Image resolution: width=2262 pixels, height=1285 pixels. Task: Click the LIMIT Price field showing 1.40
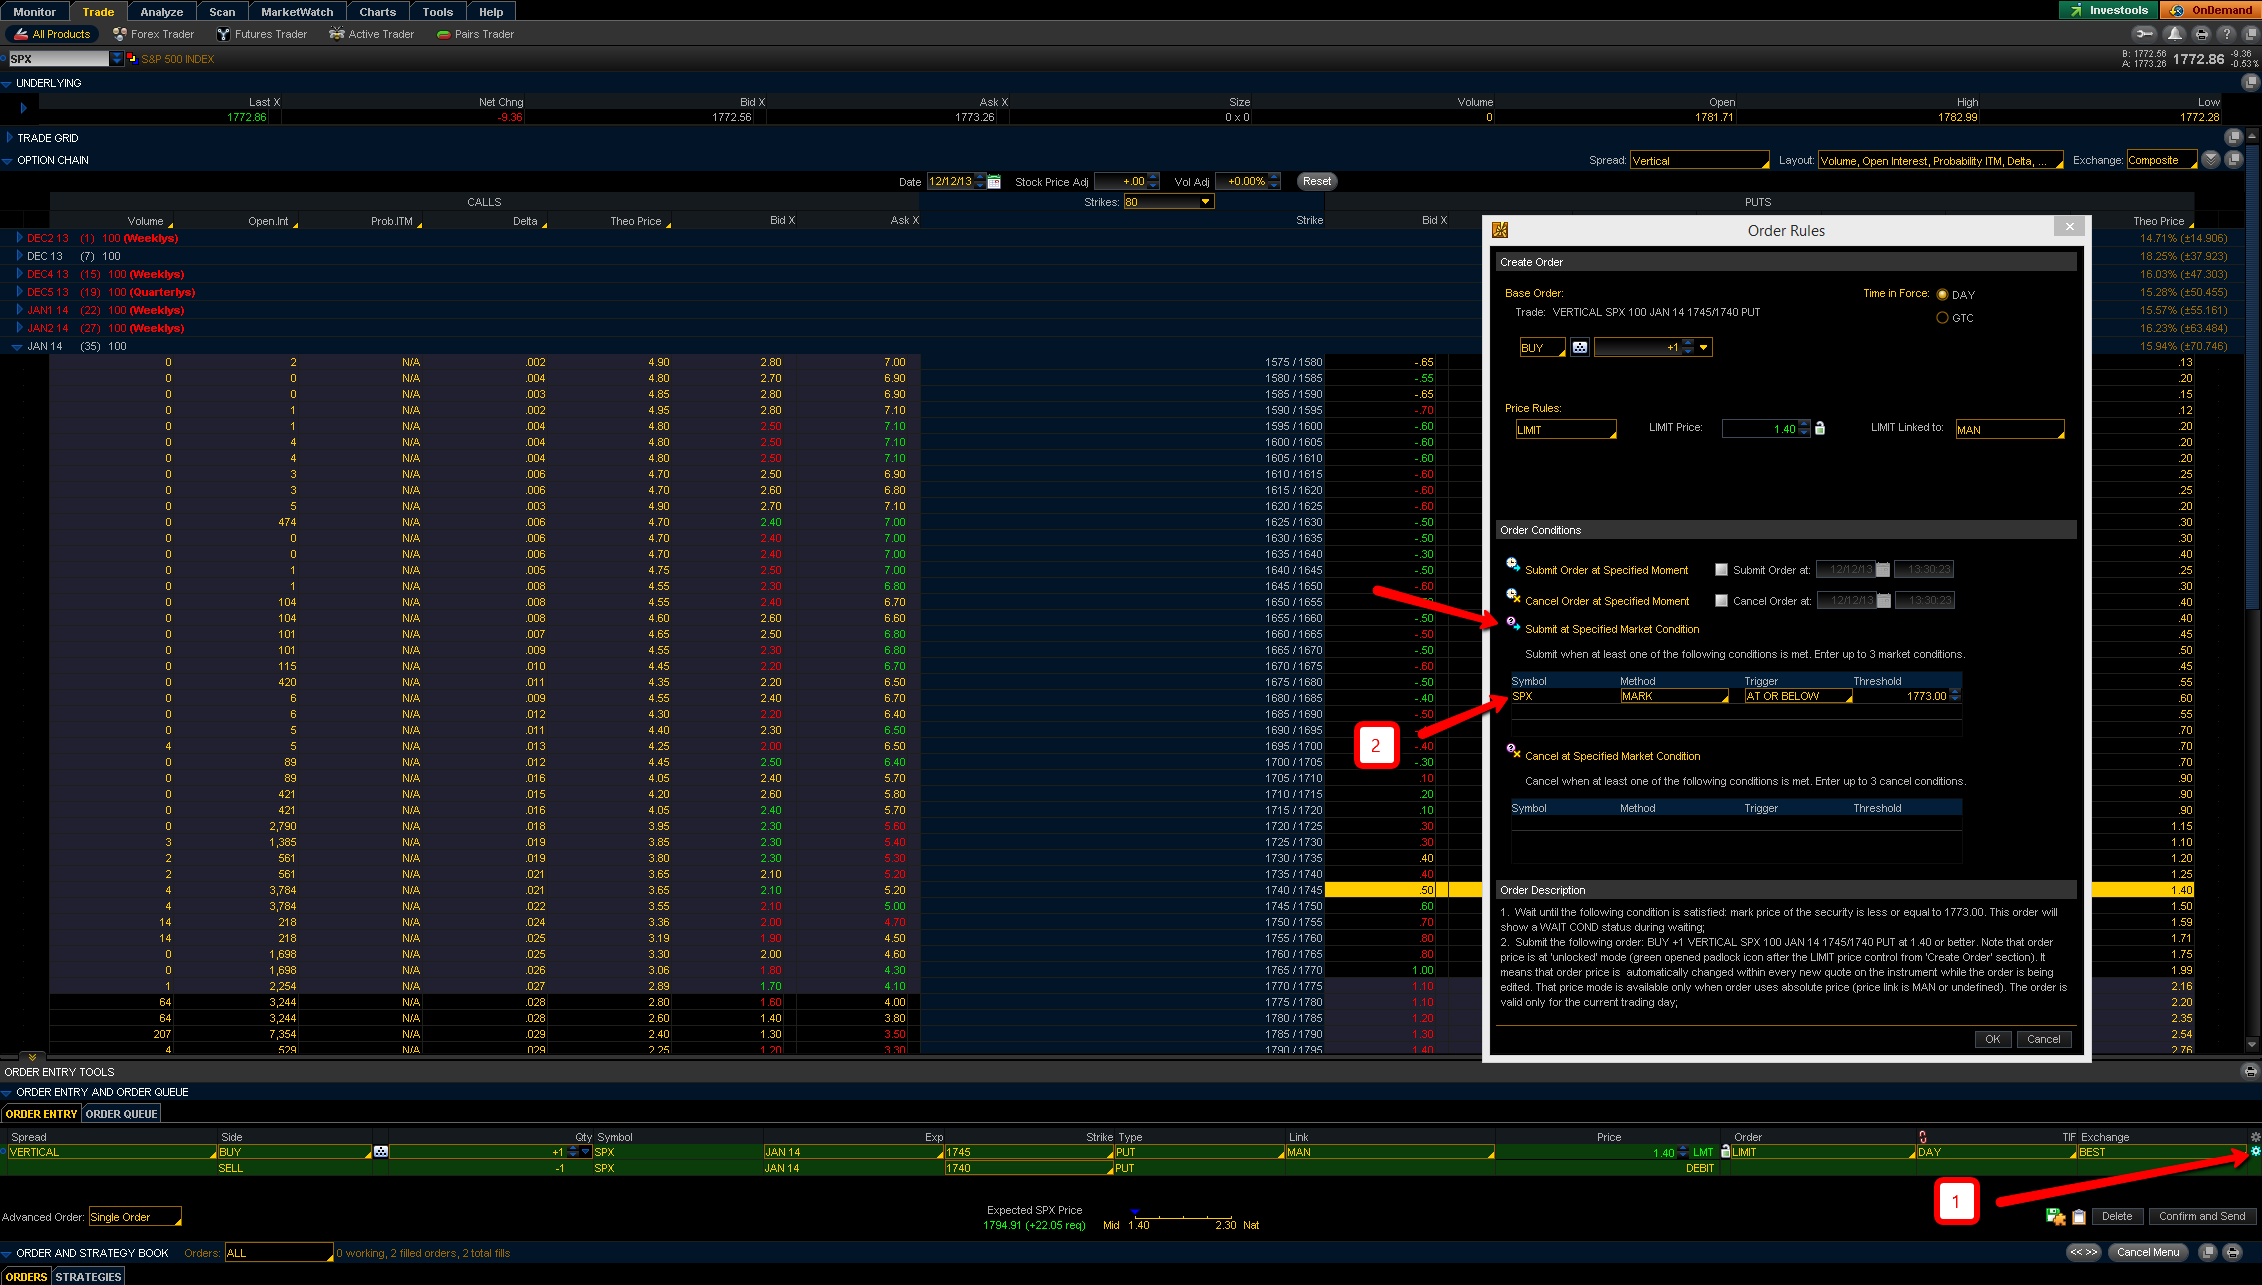(1766, 429)
